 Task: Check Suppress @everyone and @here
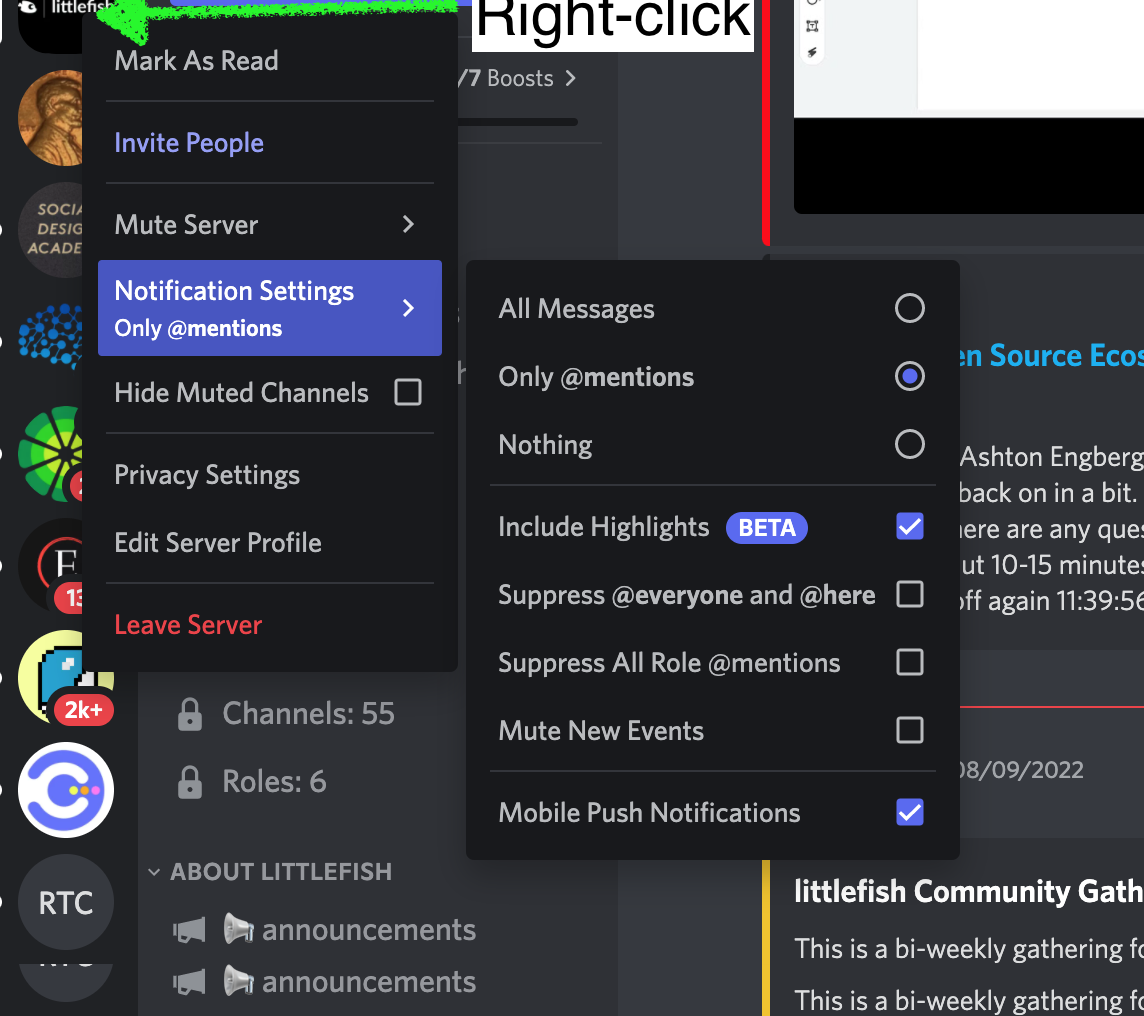[x=909, y=595]
